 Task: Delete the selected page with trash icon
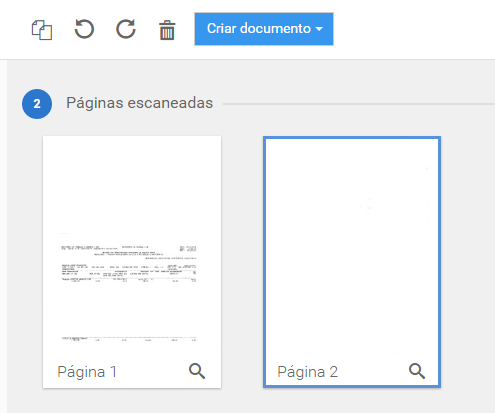click(167, 30)
